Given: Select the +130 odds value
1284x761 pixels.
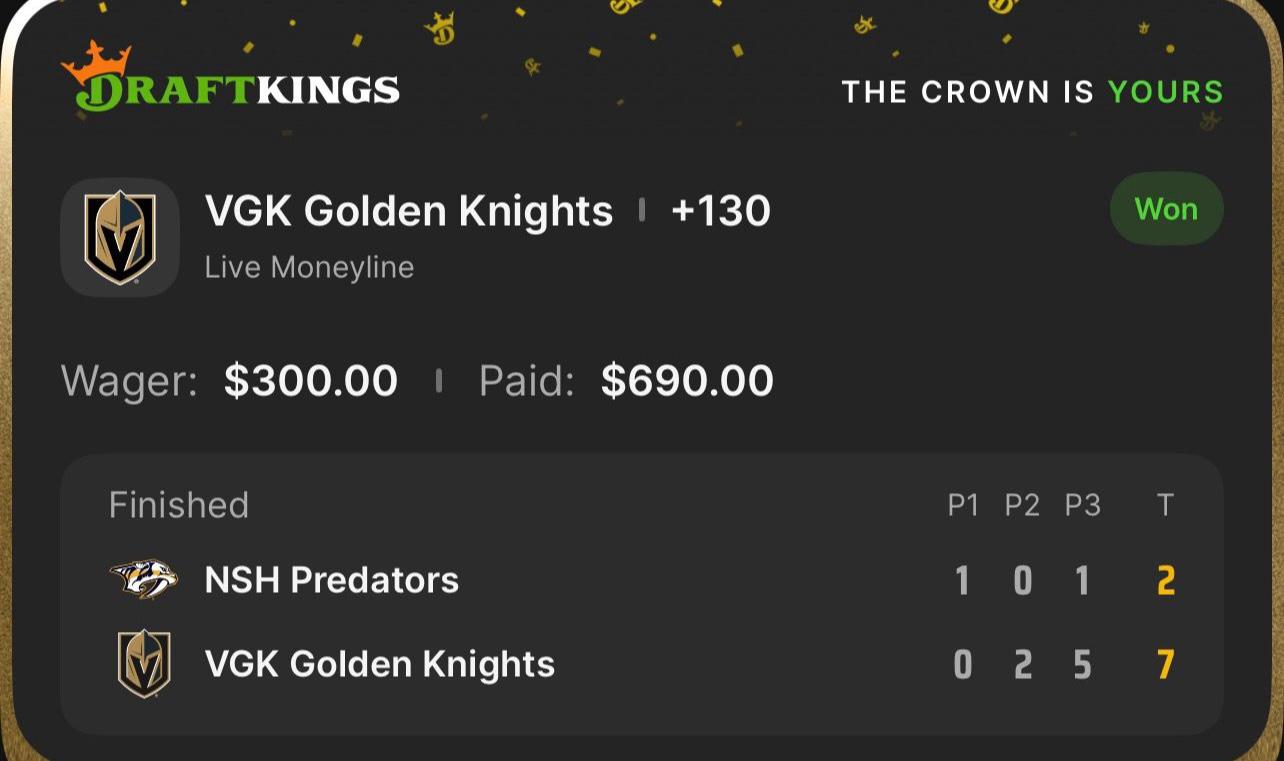Looking at the screenshot, I should click(x=721, y=211).
